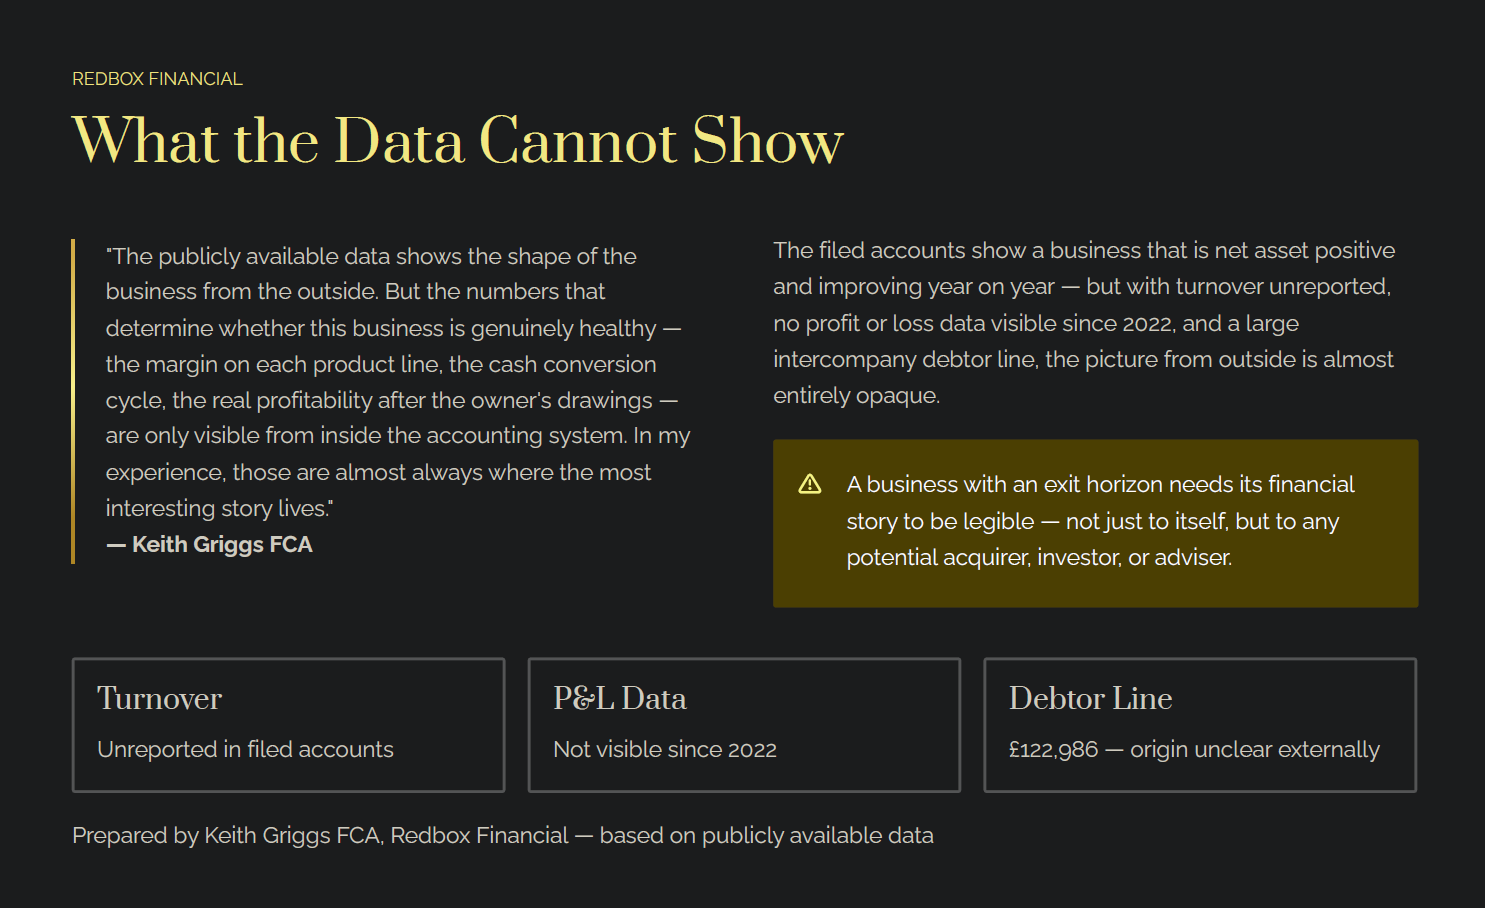
Task: Click the quote's closing line "interesting story lives"
Action: [x=219, y=509]
